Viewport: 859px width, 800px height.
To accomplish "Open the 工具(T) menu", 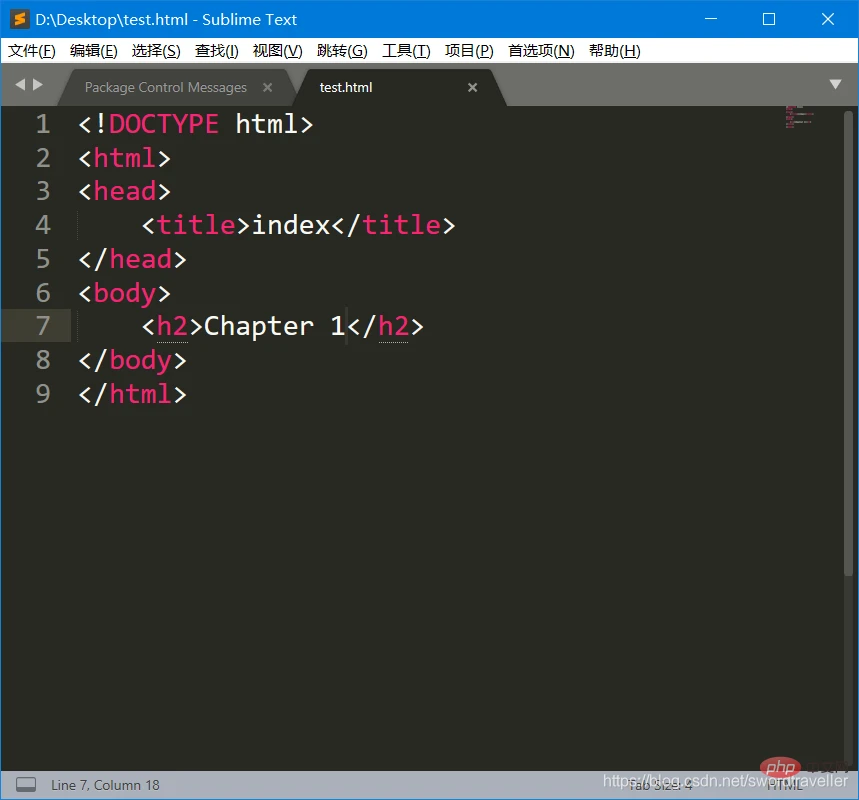I will 406,51.
